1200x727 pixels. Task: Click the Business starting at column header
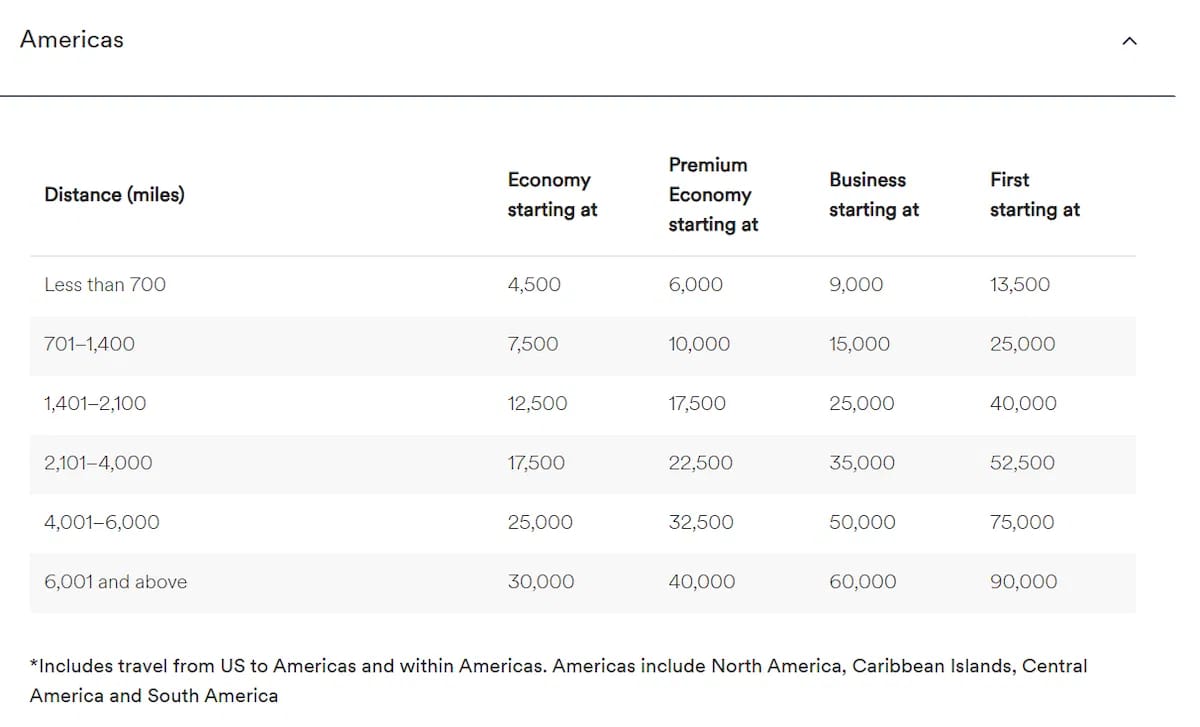874,195
